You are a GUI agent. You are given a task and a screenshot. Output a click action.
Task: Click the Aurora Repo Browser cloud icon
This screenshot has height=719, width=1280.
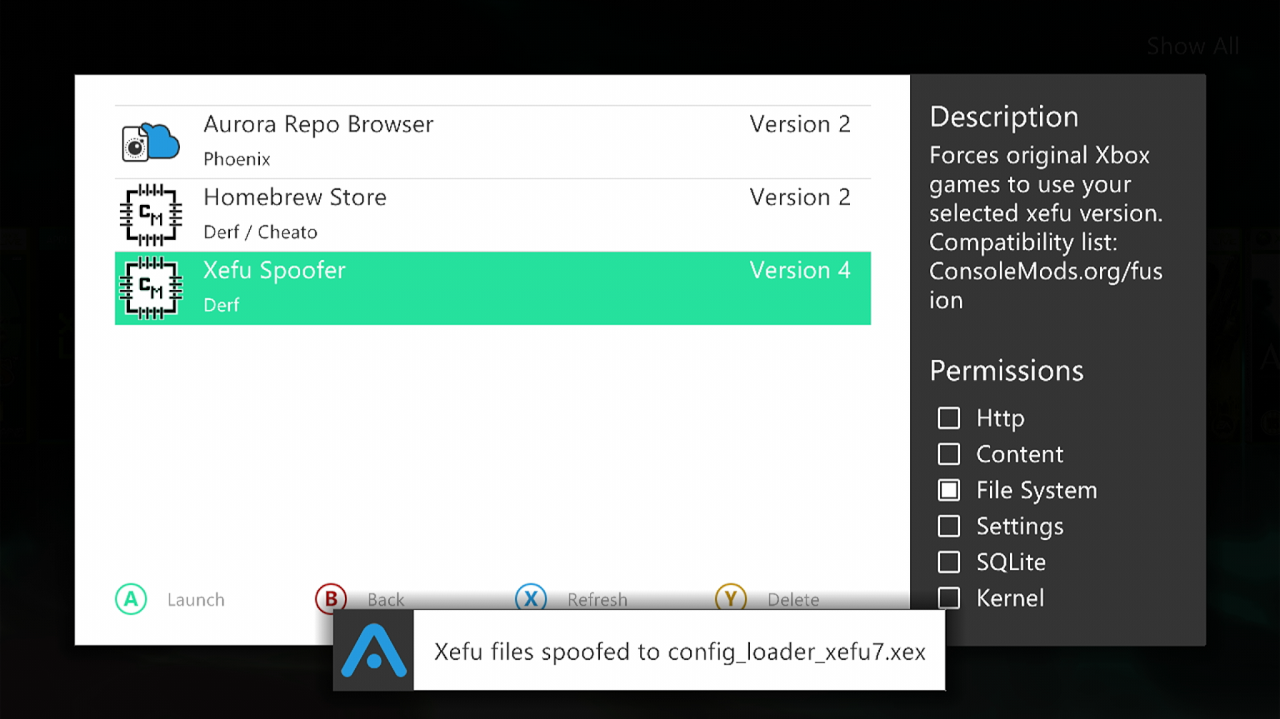pyautogui.click(x=150, y=142)
